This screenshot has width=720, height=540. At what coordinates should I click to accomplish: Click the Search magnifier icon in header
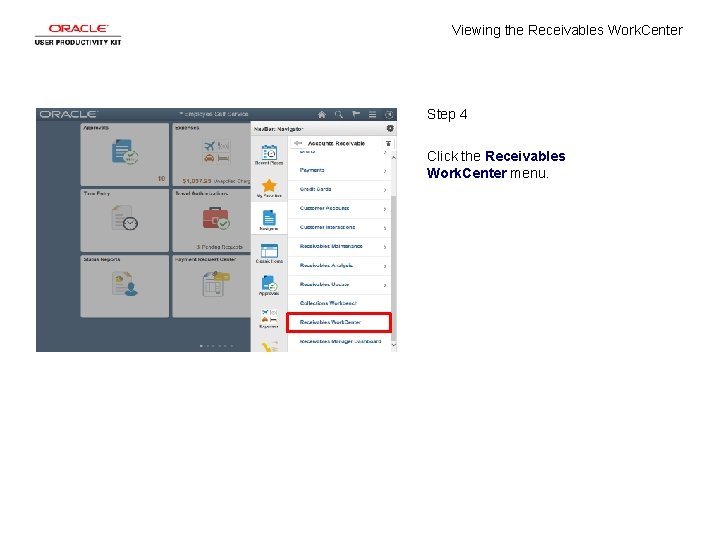pos(339,114)
